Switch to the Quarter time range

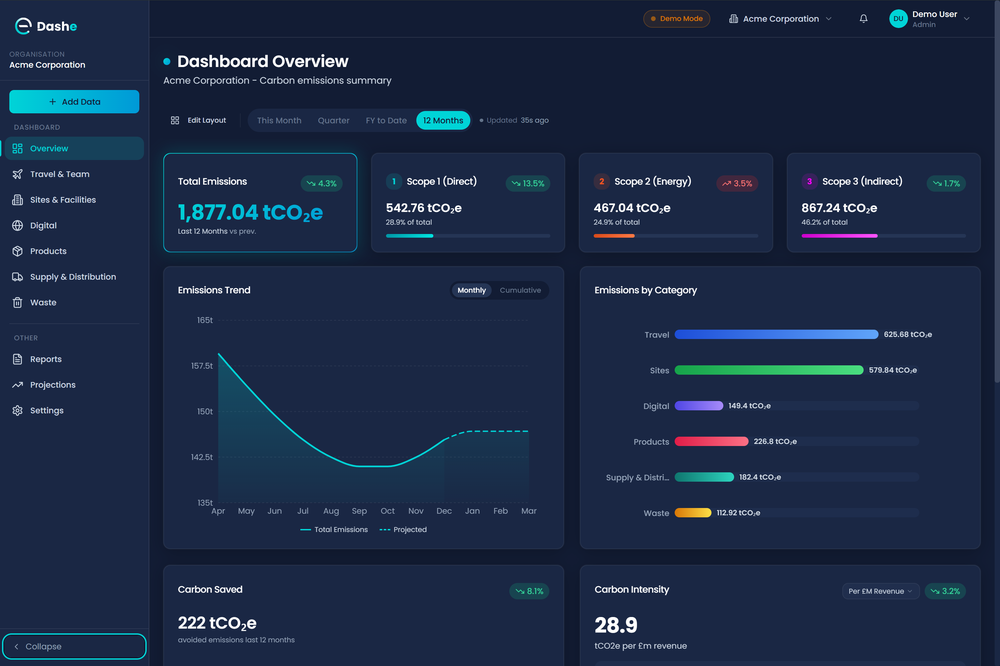[x=333, y=119]
